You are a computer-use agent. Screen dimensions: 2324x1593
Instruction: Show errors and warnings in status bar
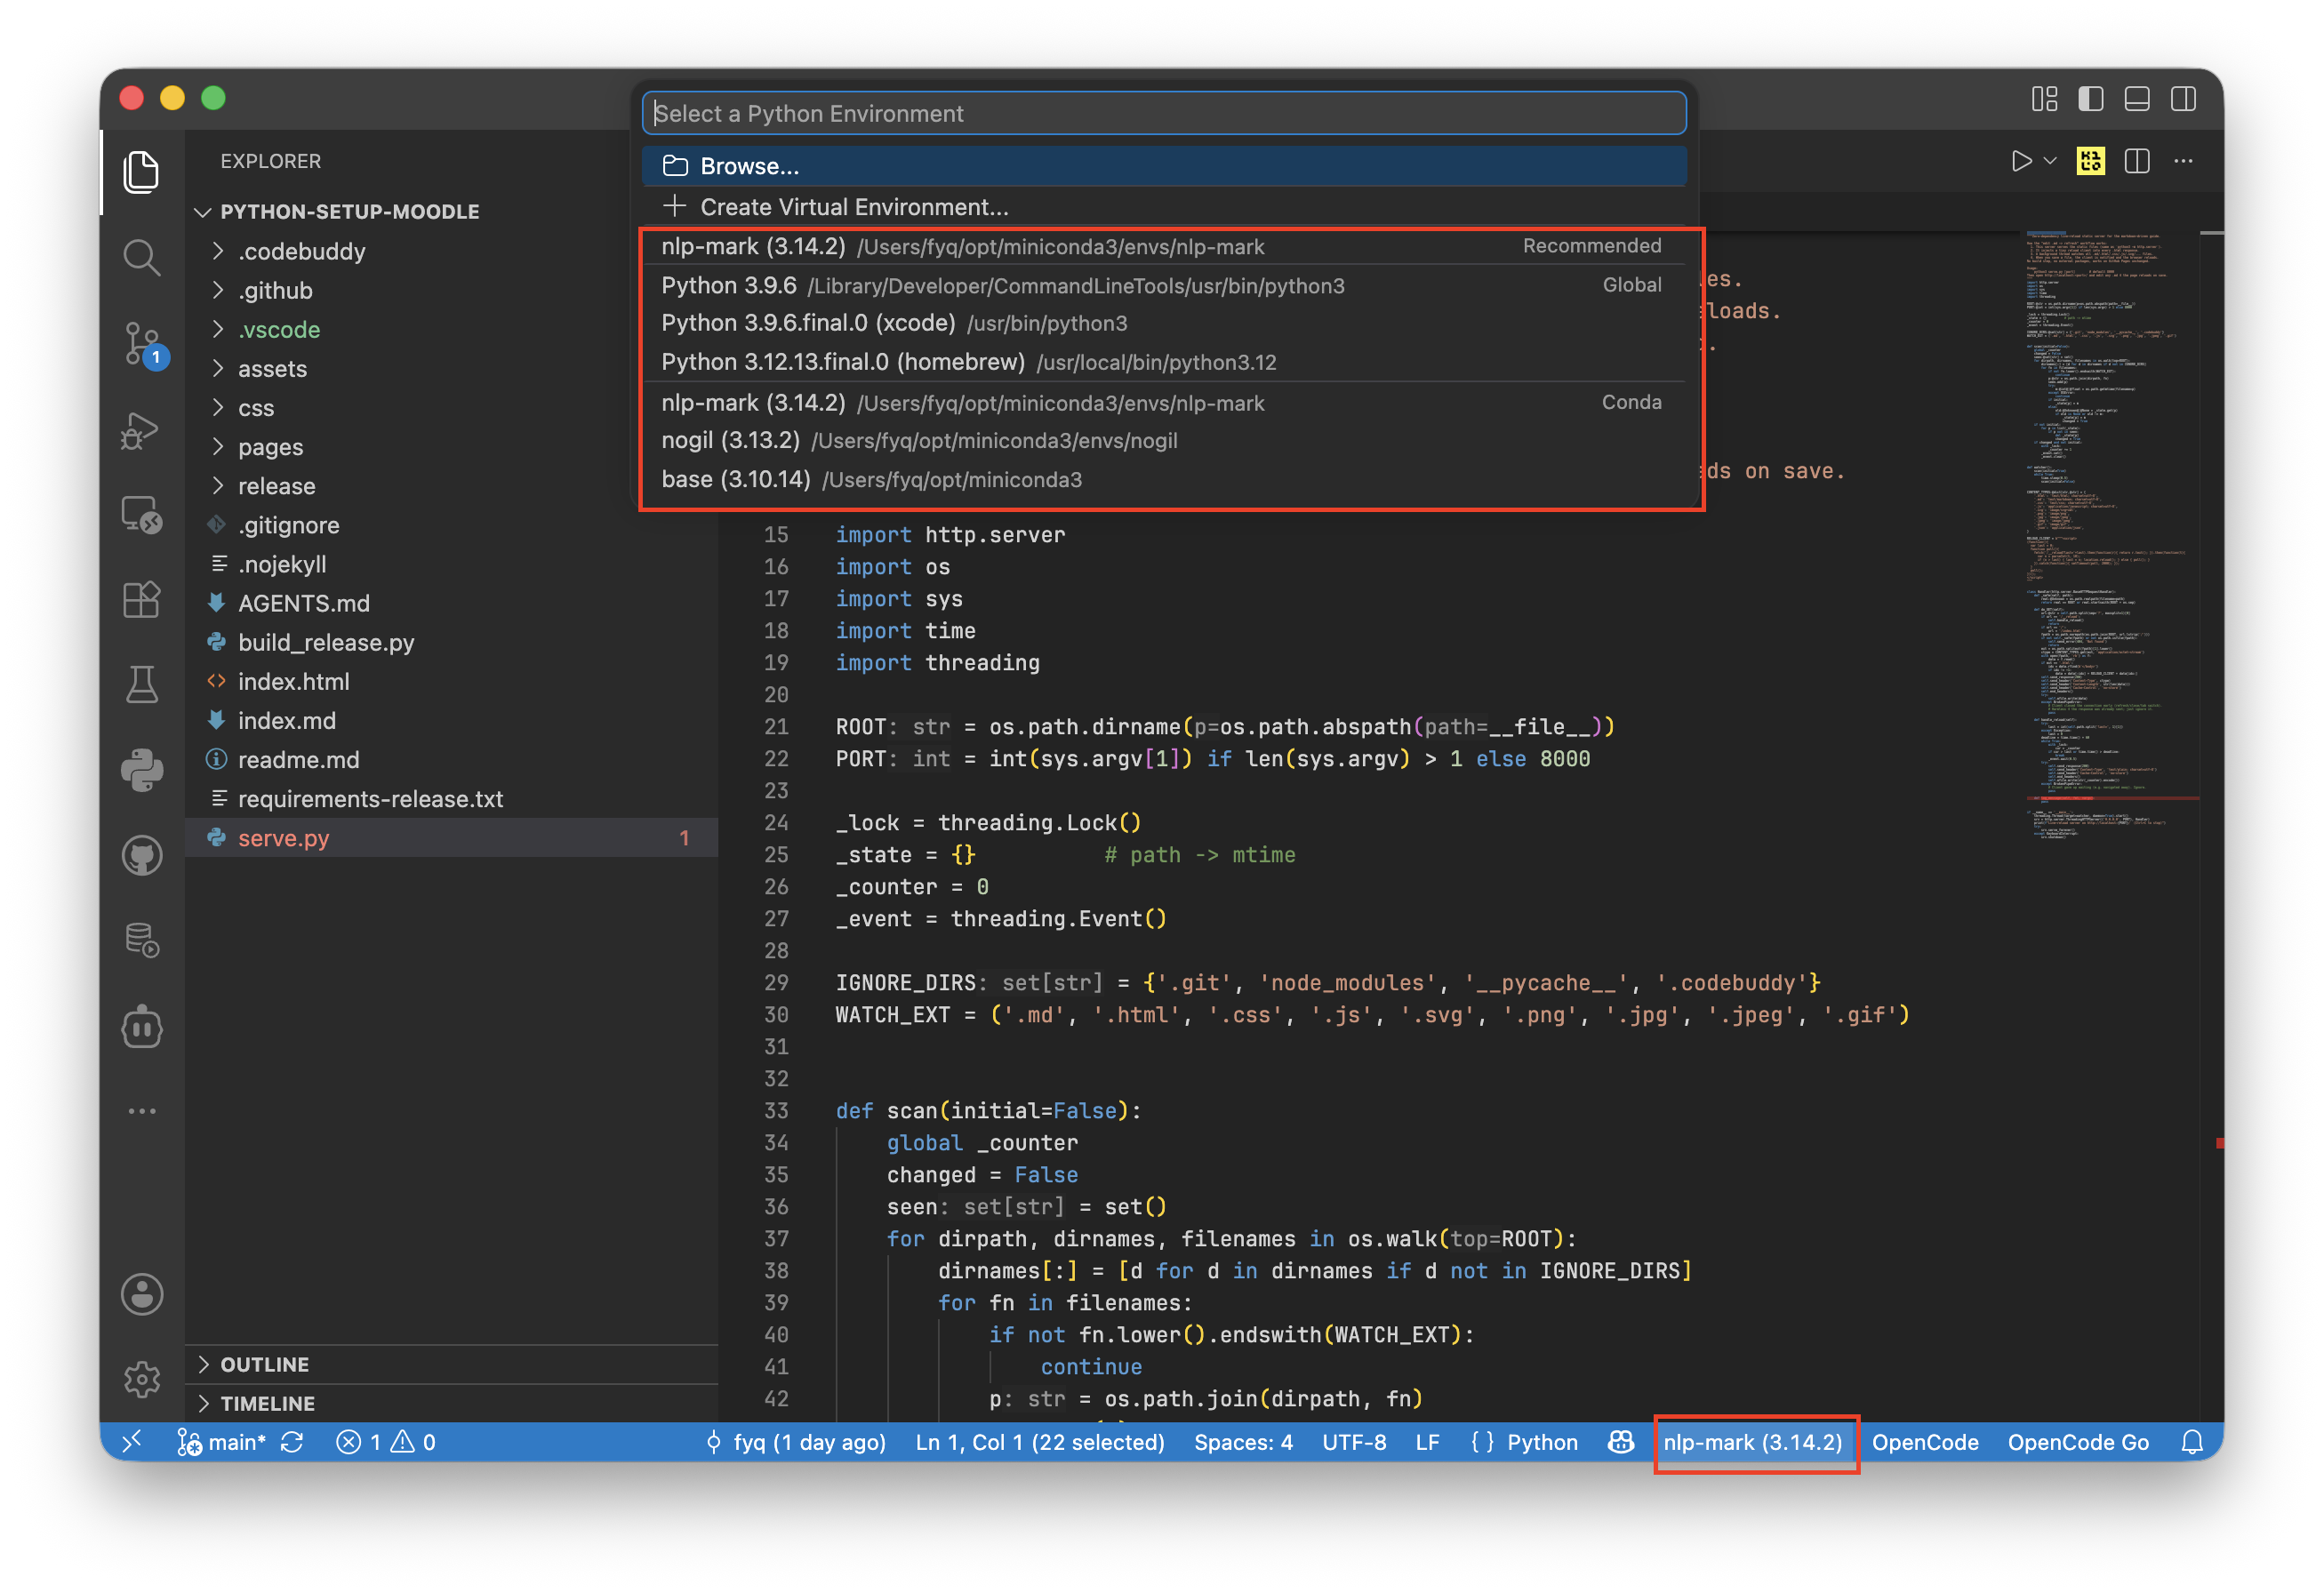(386, 1442)
